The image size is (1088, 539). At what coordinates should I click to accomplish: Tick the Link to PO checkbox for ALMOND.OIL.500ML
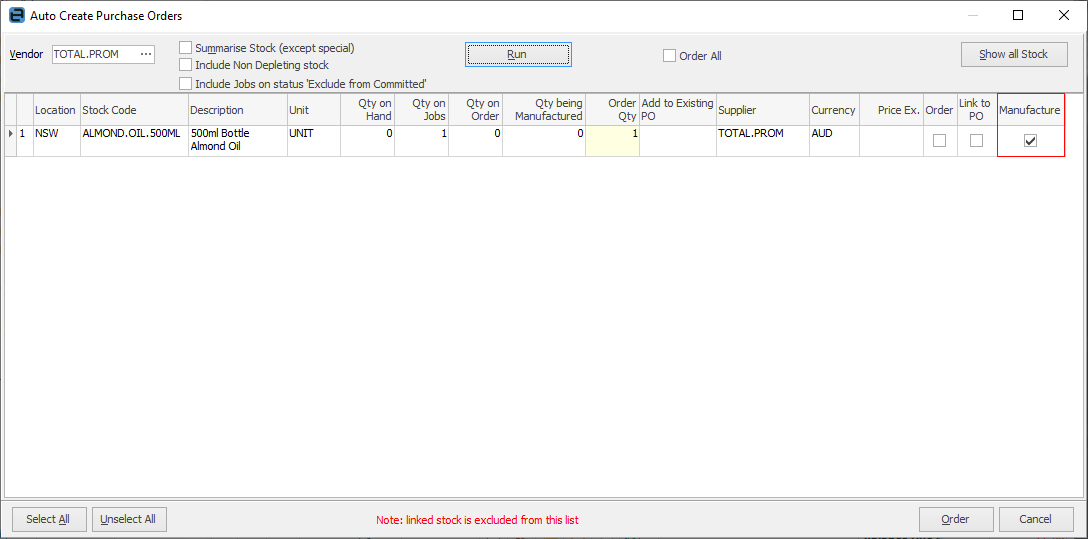[x=976, y=140]
